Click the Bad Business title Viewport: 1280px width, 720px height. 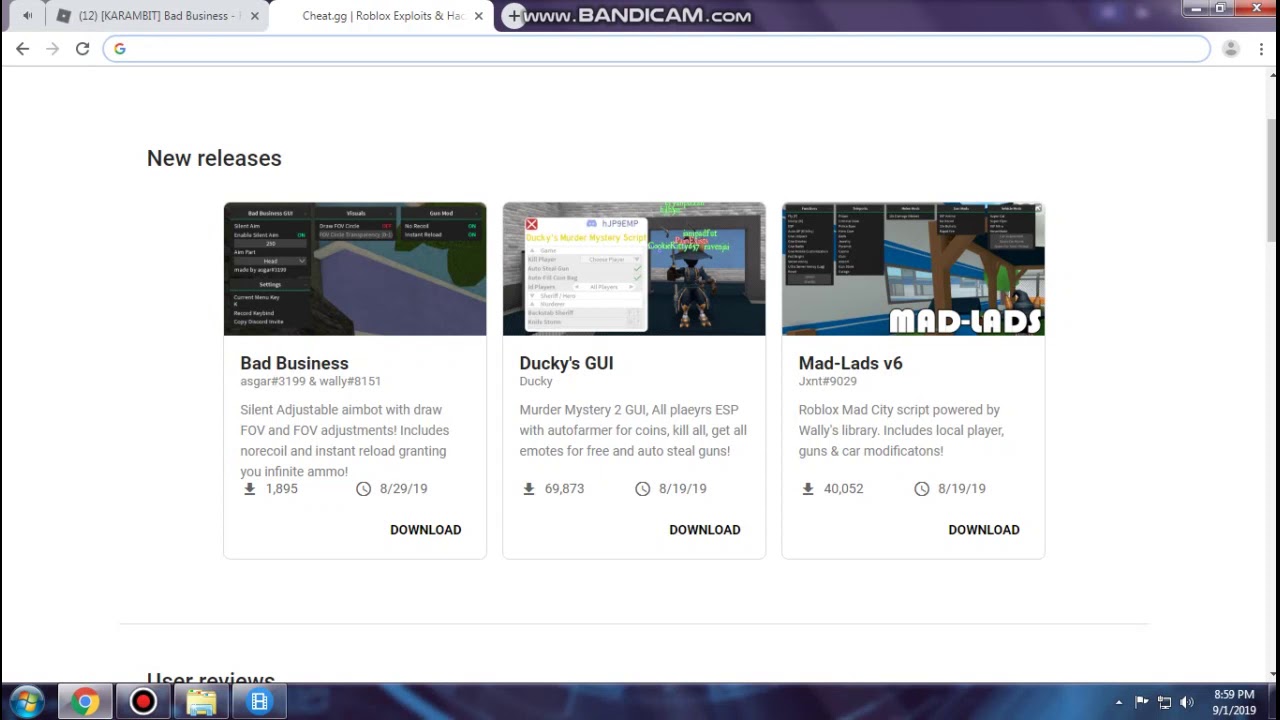294,363
